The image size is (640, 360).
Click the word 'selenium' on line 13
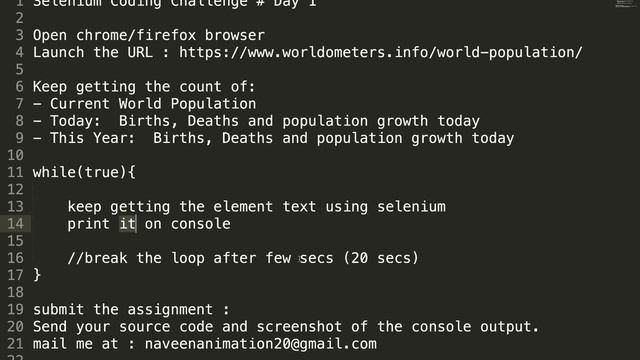411,207
